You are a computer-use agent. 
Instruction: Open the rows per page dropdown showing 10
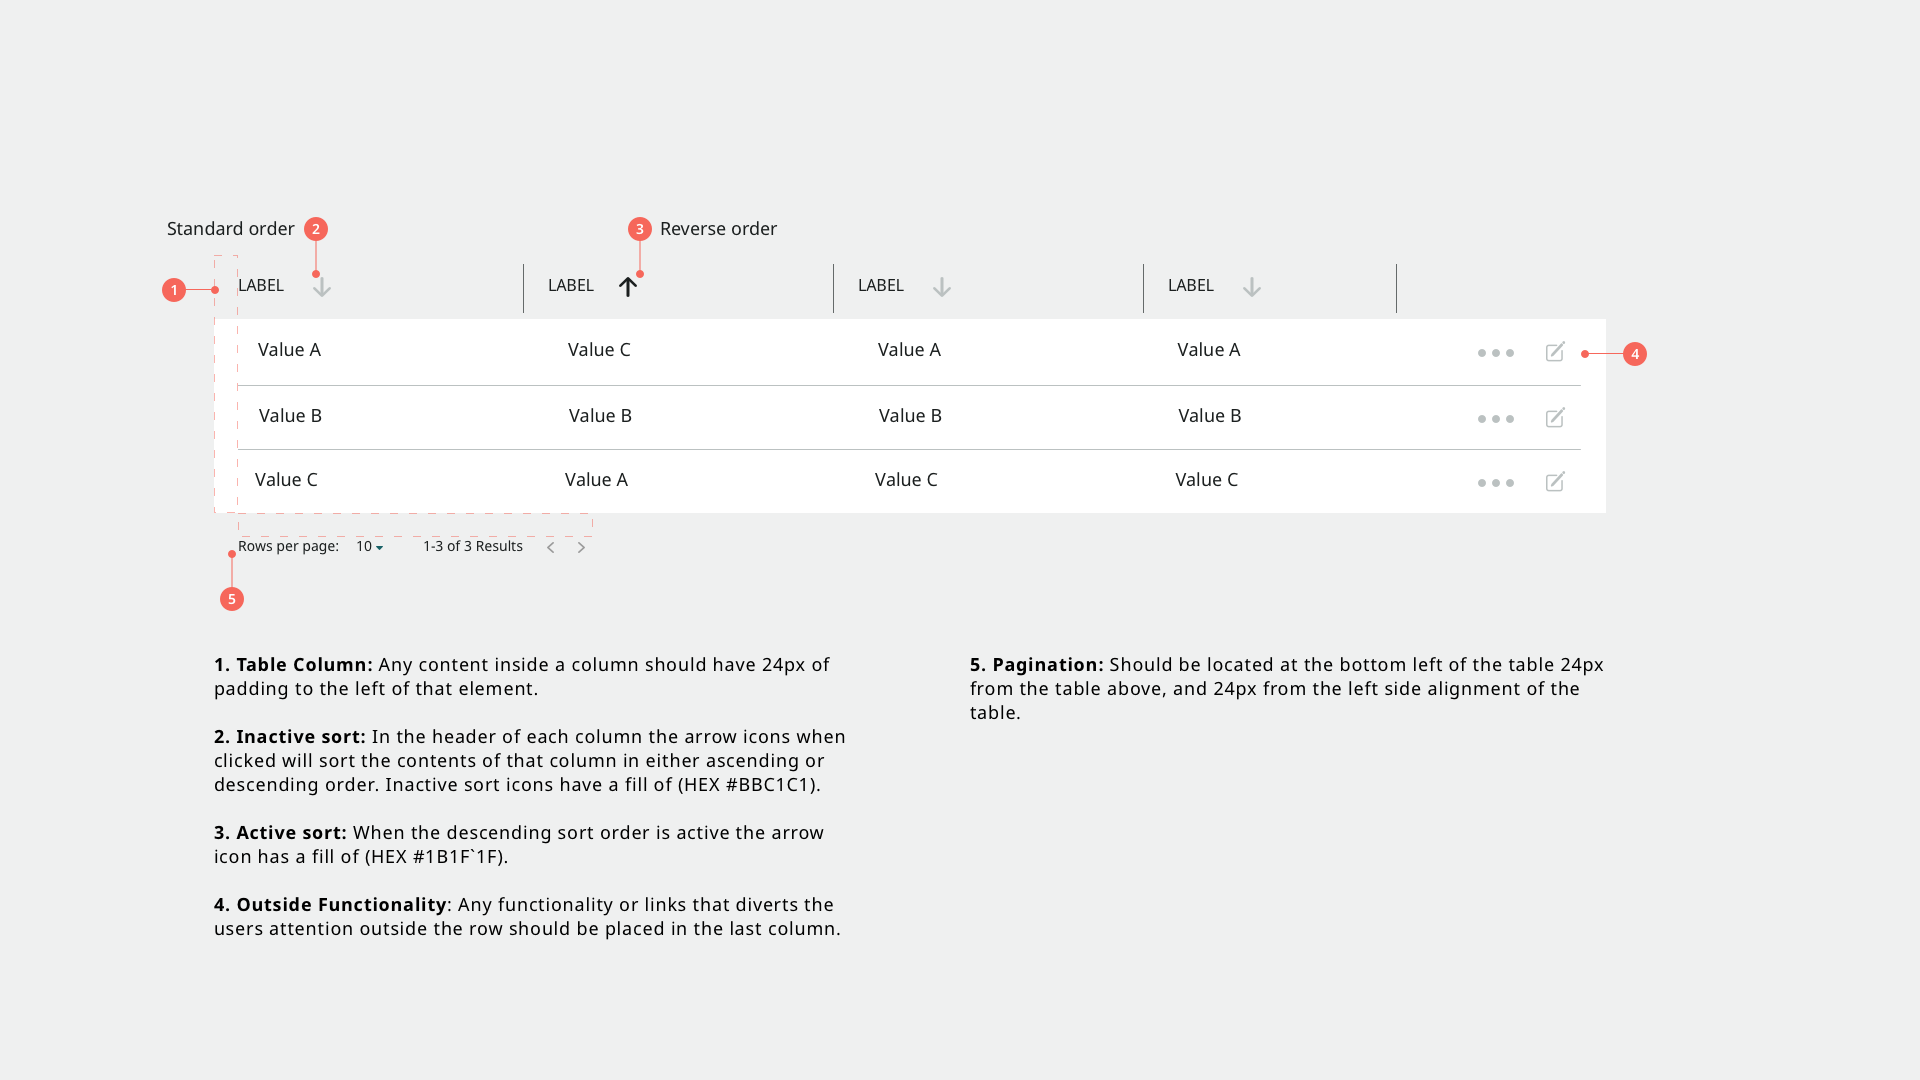click(369, 547)
